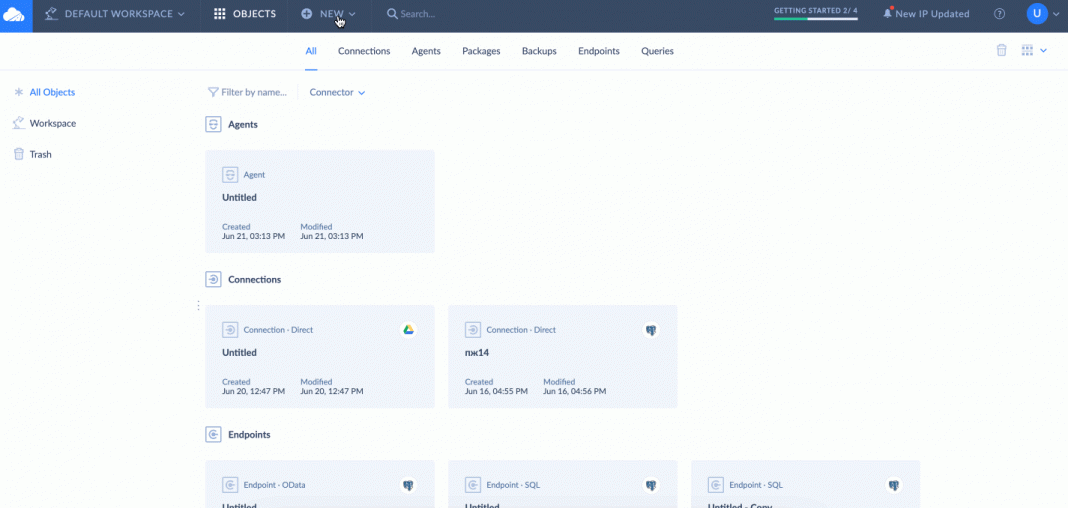1068x508 pixels.
Task: Click the Google Drive icon on Untitled connection
Action: (x=408, y=330)
